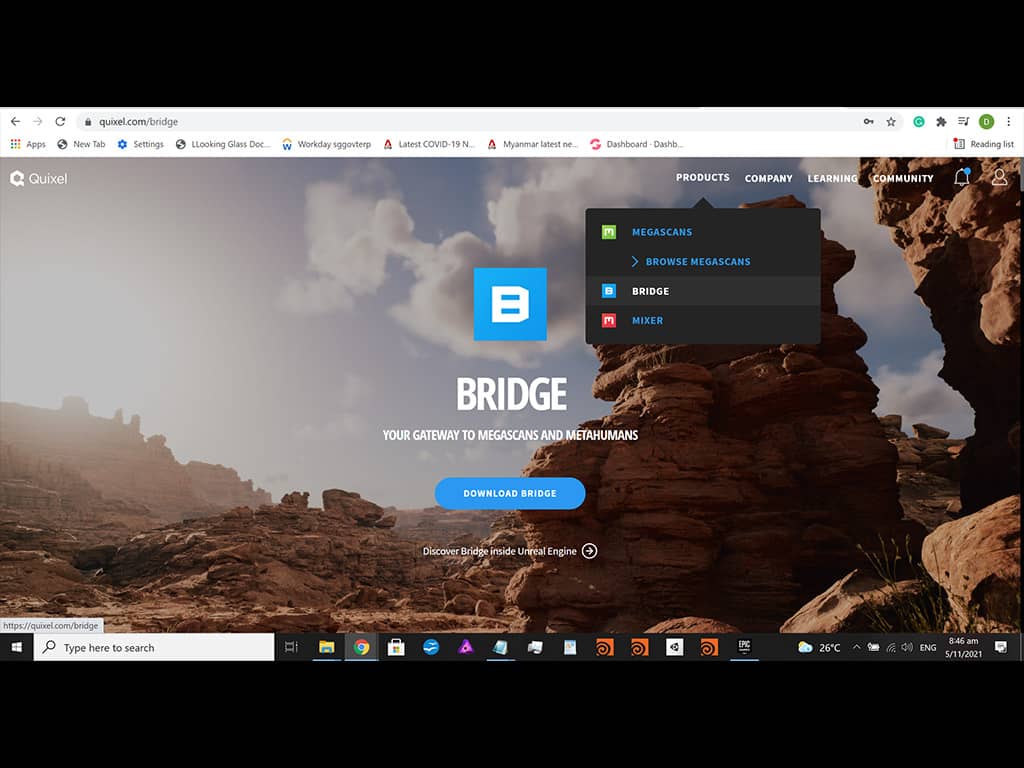The image size is (1024, 768).
Task: Open Chrome profile avatar D
Action: tap(986, 121)
